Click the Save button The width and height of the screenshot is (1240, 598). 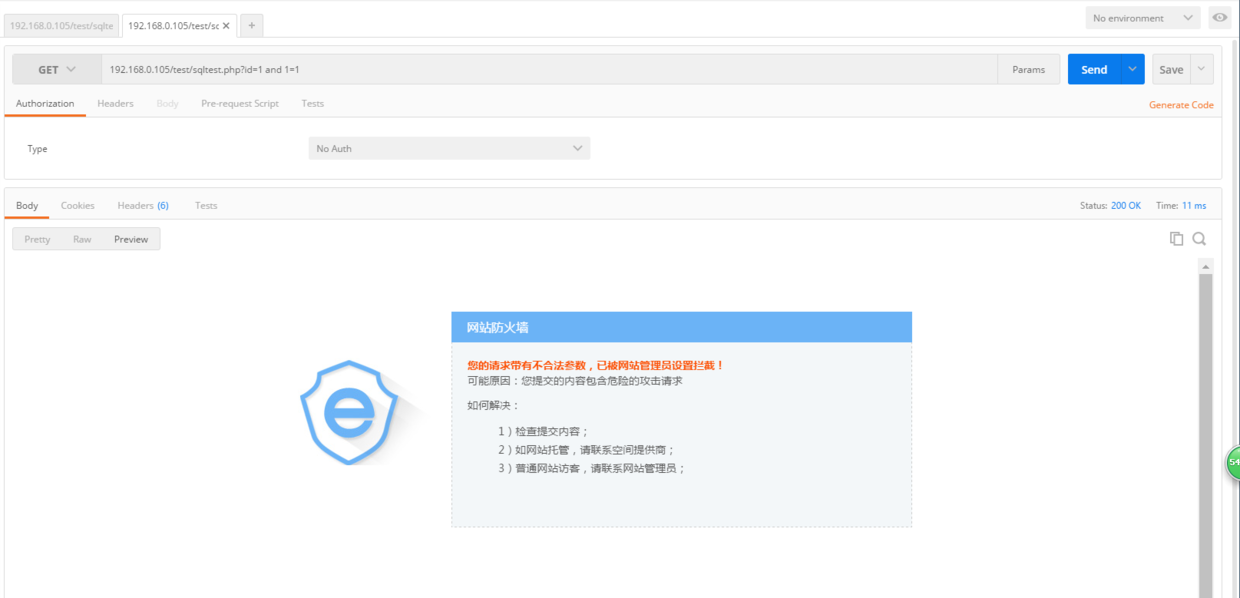[1171, 69]
